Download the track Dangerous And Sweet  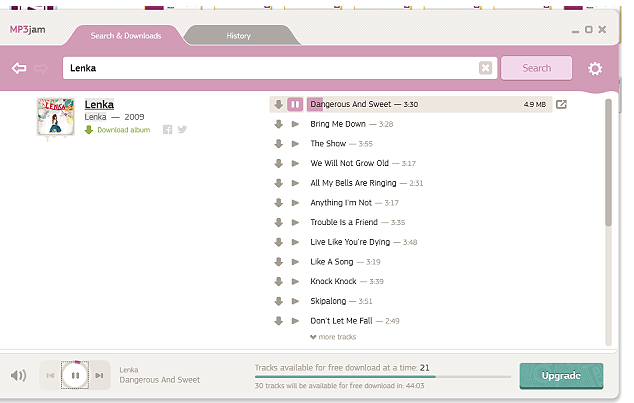pyautogui.click(x=279, y=104)
